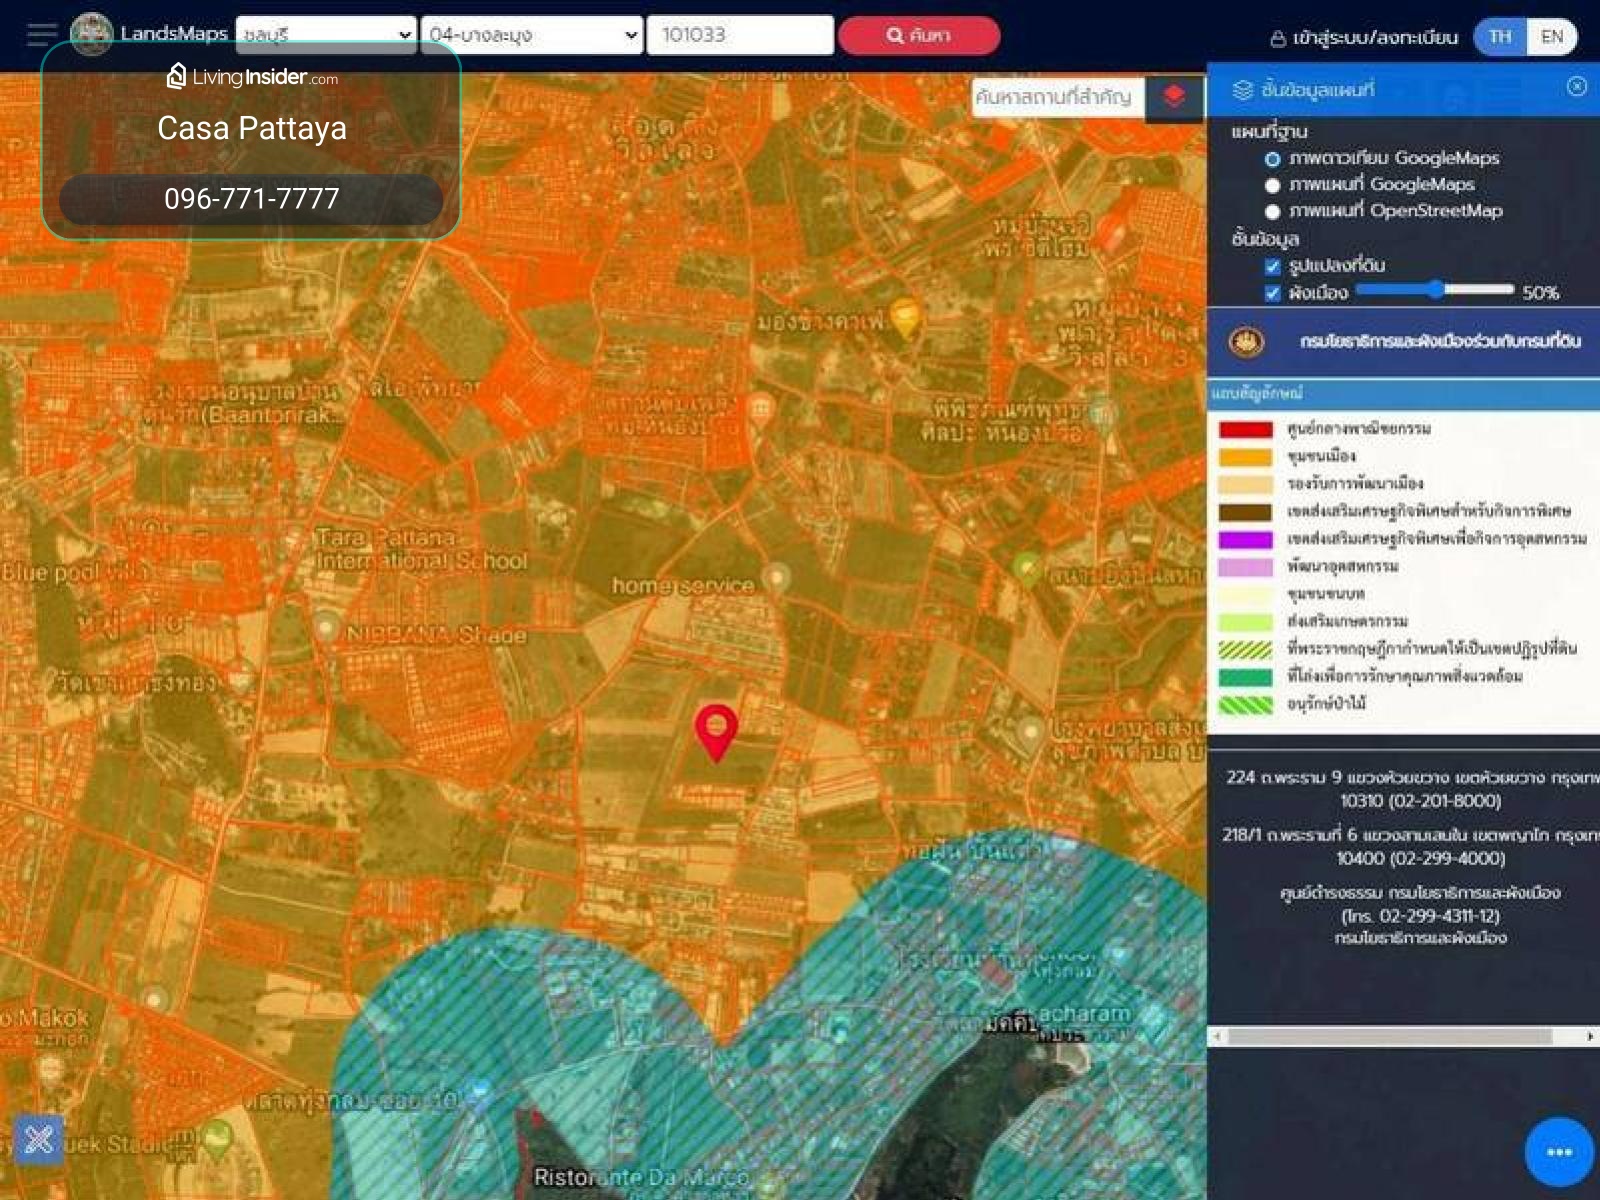Toggle the city plan layer checkbox
1600x1200 pixels.
[1272, 293]
